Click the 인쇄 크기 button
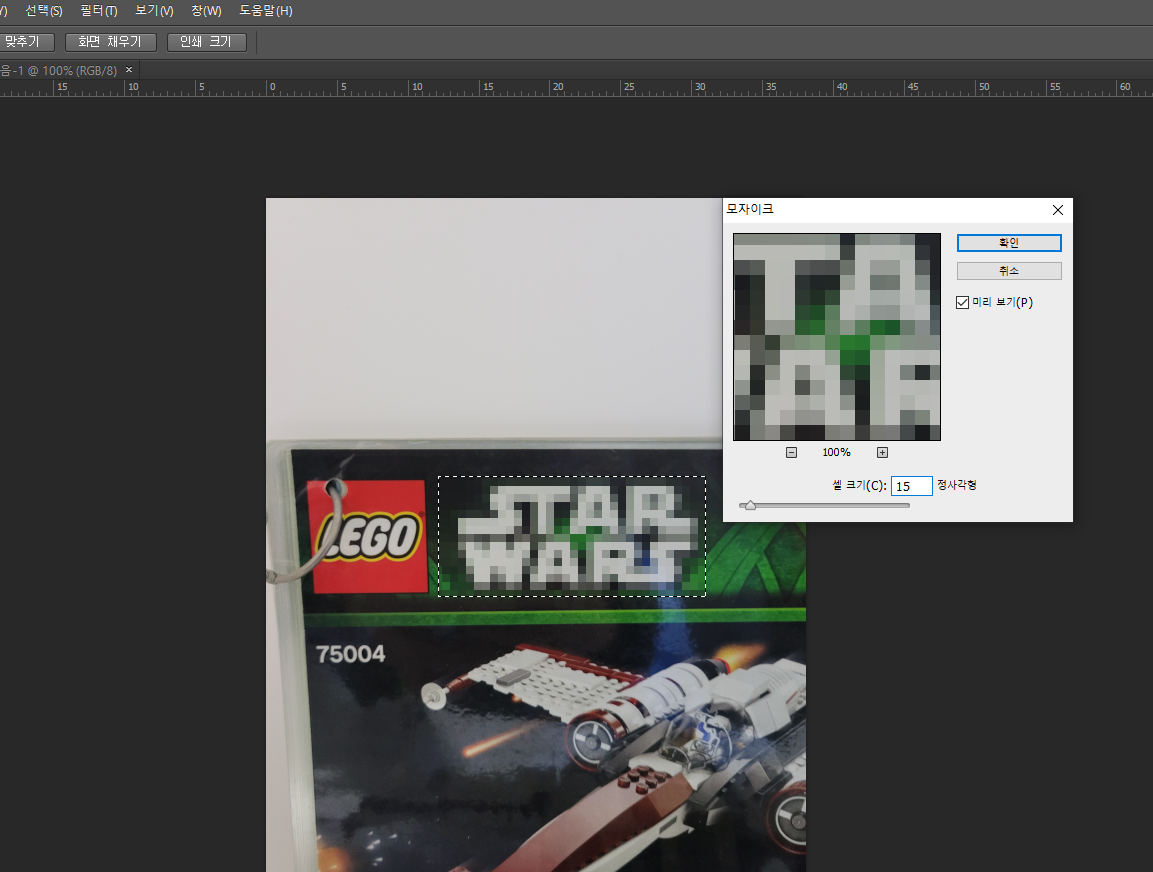The image size is (1153, 872). click(x=206, y=42)
